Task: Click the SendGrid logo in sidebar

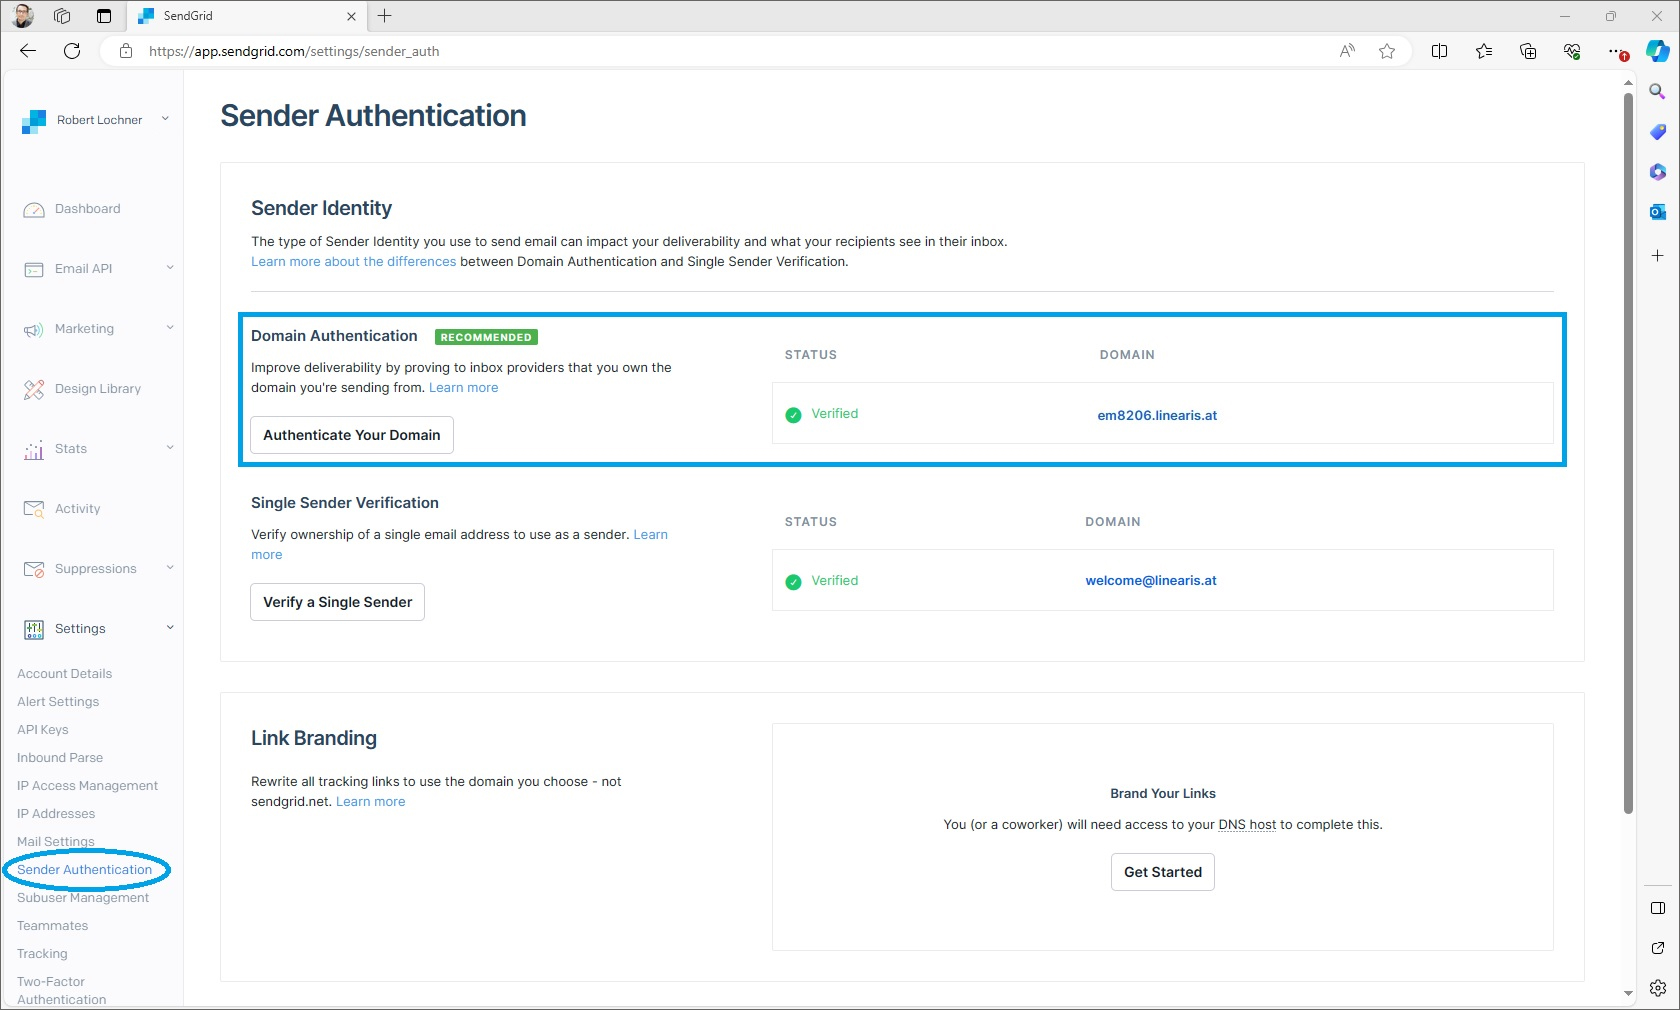Action: (34, 121)
